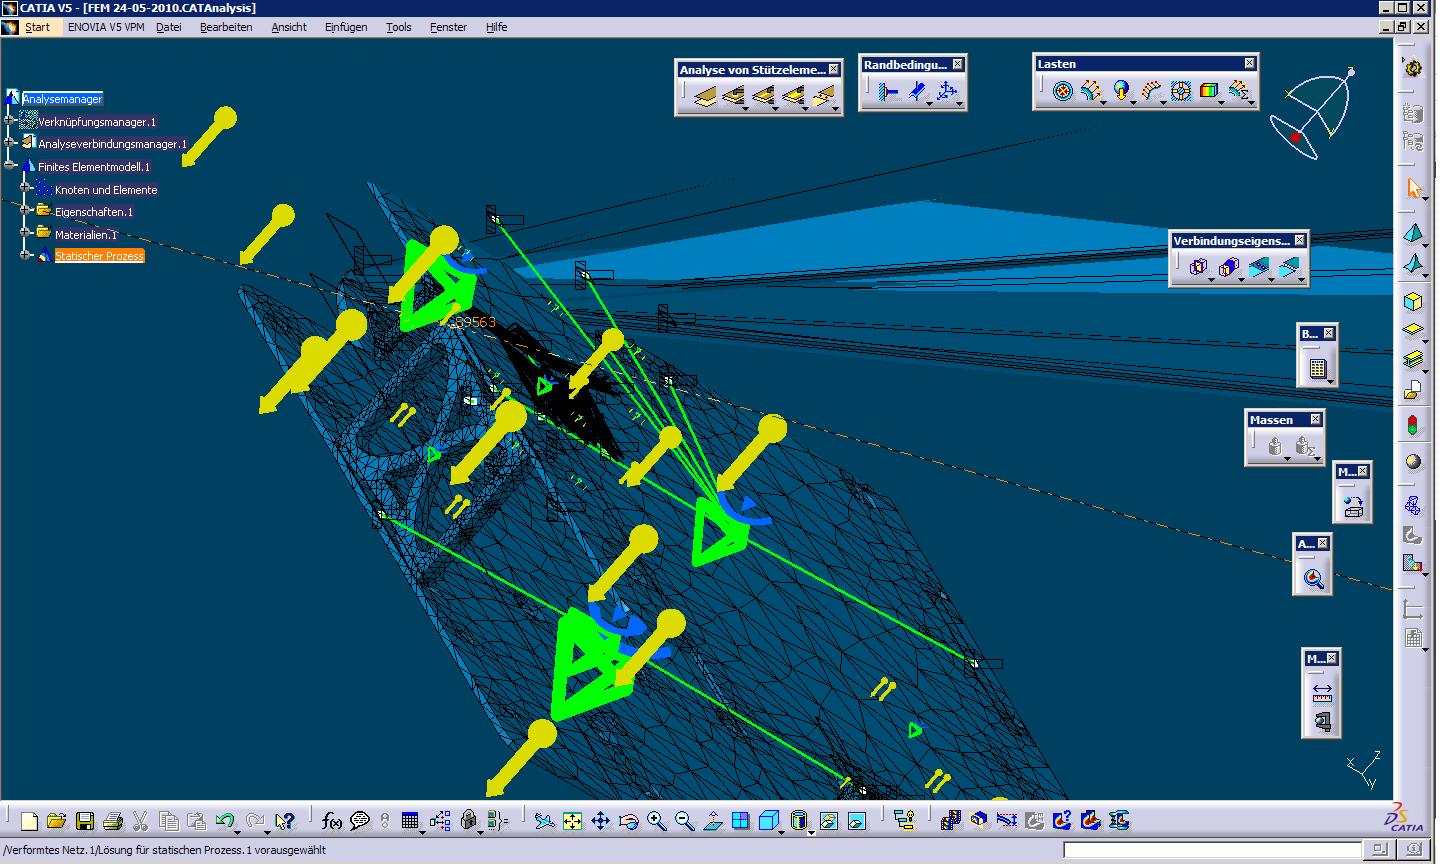1440x864 pixels.
Task: Expand the Materialien.1 tree node
Action: tap(26, 233)
